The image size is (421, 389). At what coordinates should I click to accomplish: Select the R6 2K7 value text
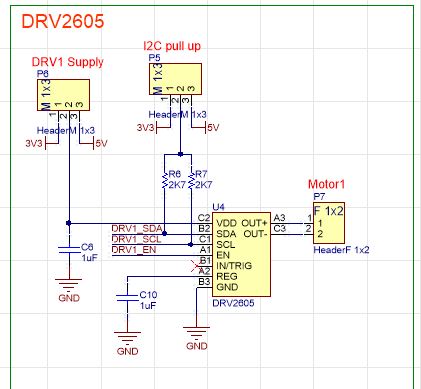177,185
